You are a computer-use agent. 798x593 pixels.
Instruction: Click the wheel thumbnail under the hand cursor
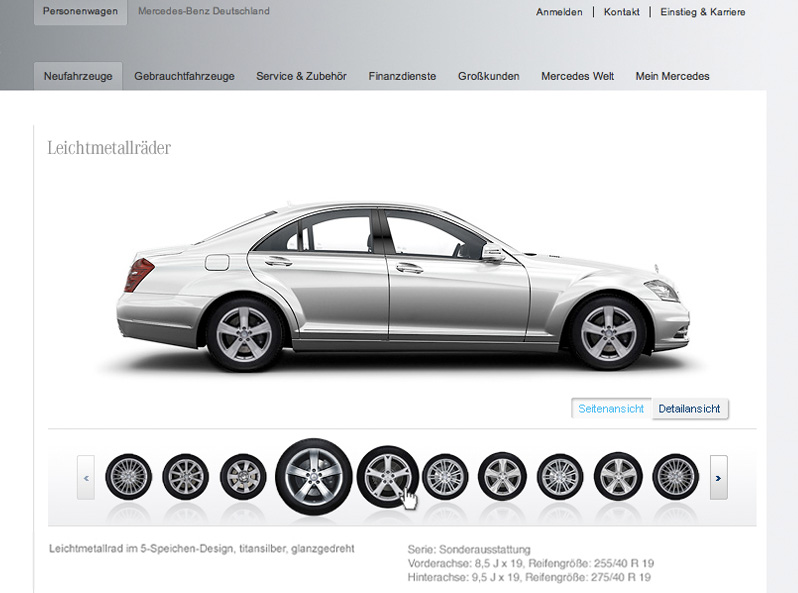click(387, 476)
